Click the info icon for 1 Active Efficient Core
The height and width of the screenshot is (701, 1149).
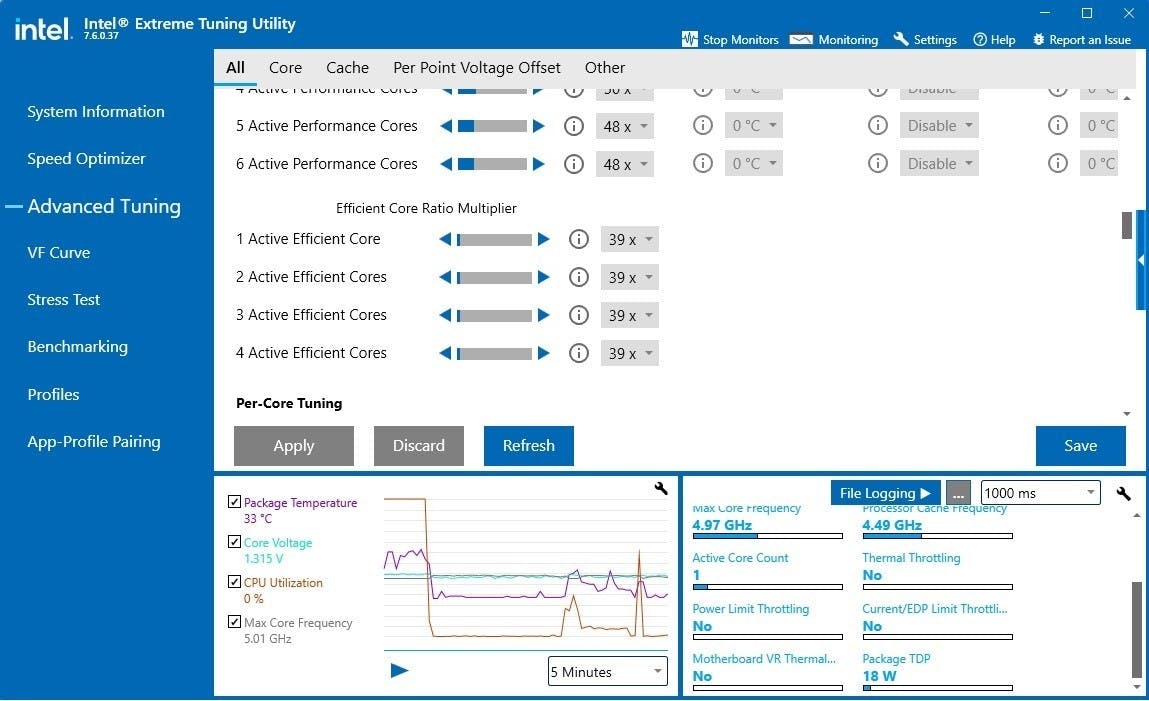(578, 239)
